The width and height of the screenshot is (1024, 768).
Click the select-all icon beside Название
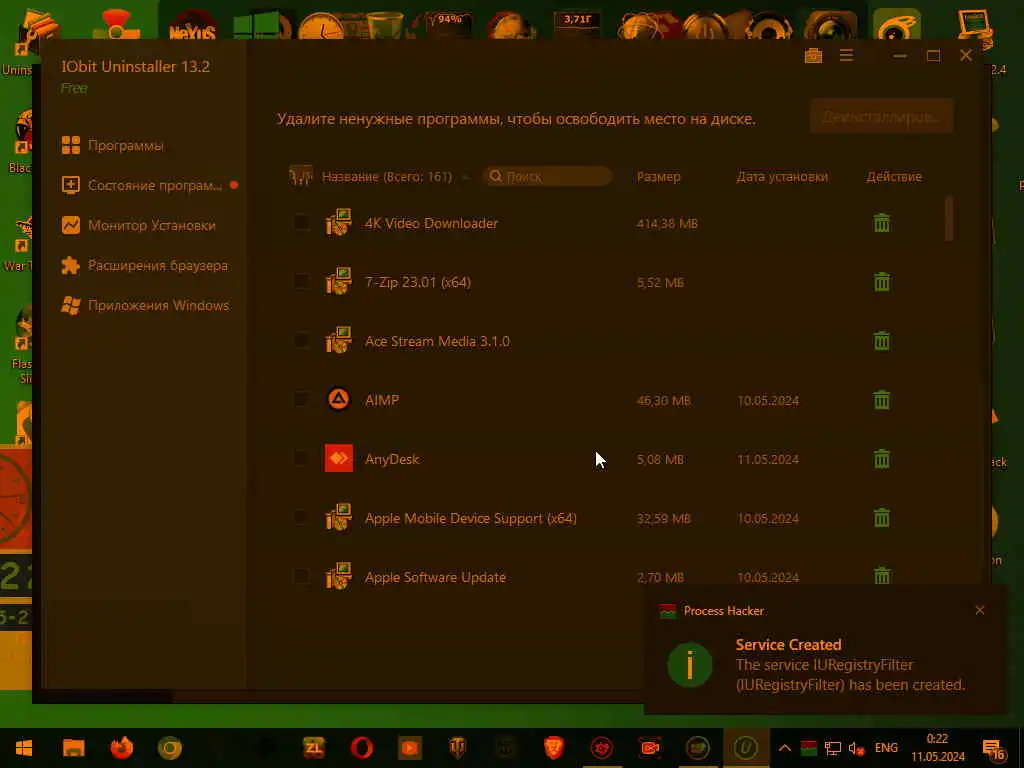(301, 176)
